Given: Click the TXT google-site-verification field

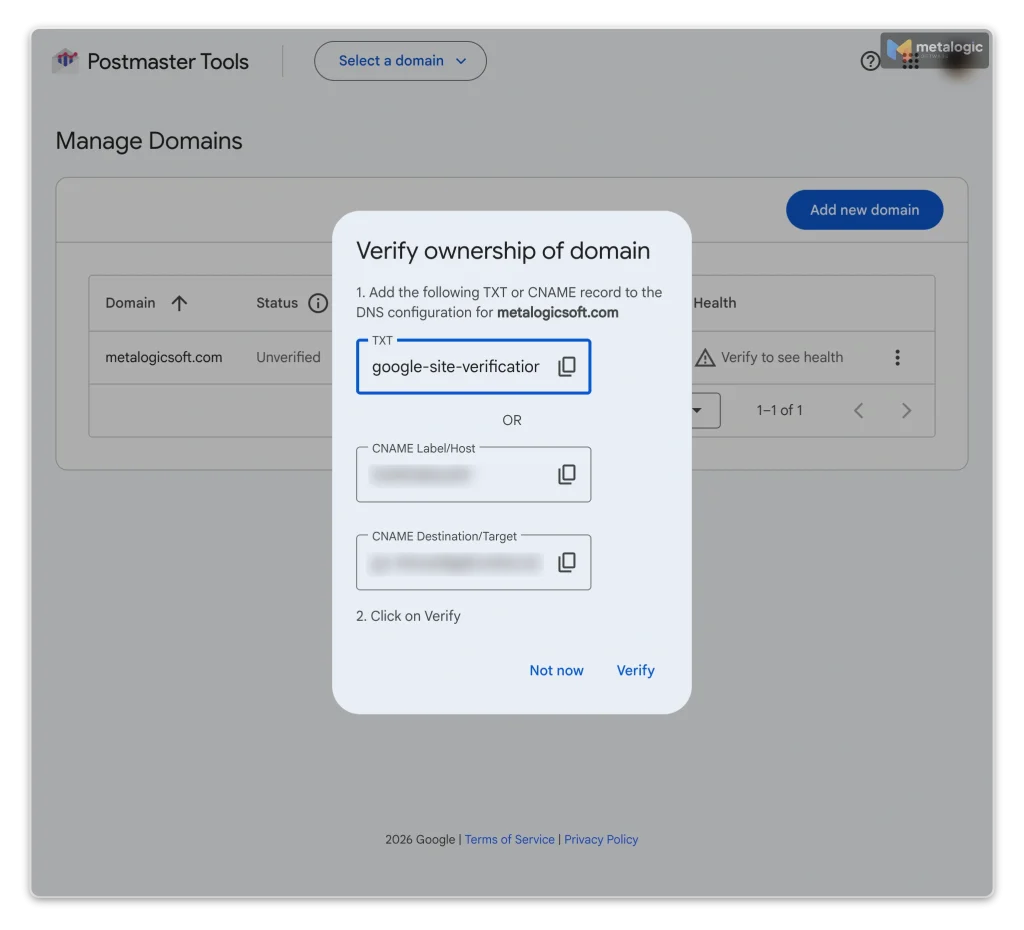Looking at the screenshot, I should (x=473, y=366).
